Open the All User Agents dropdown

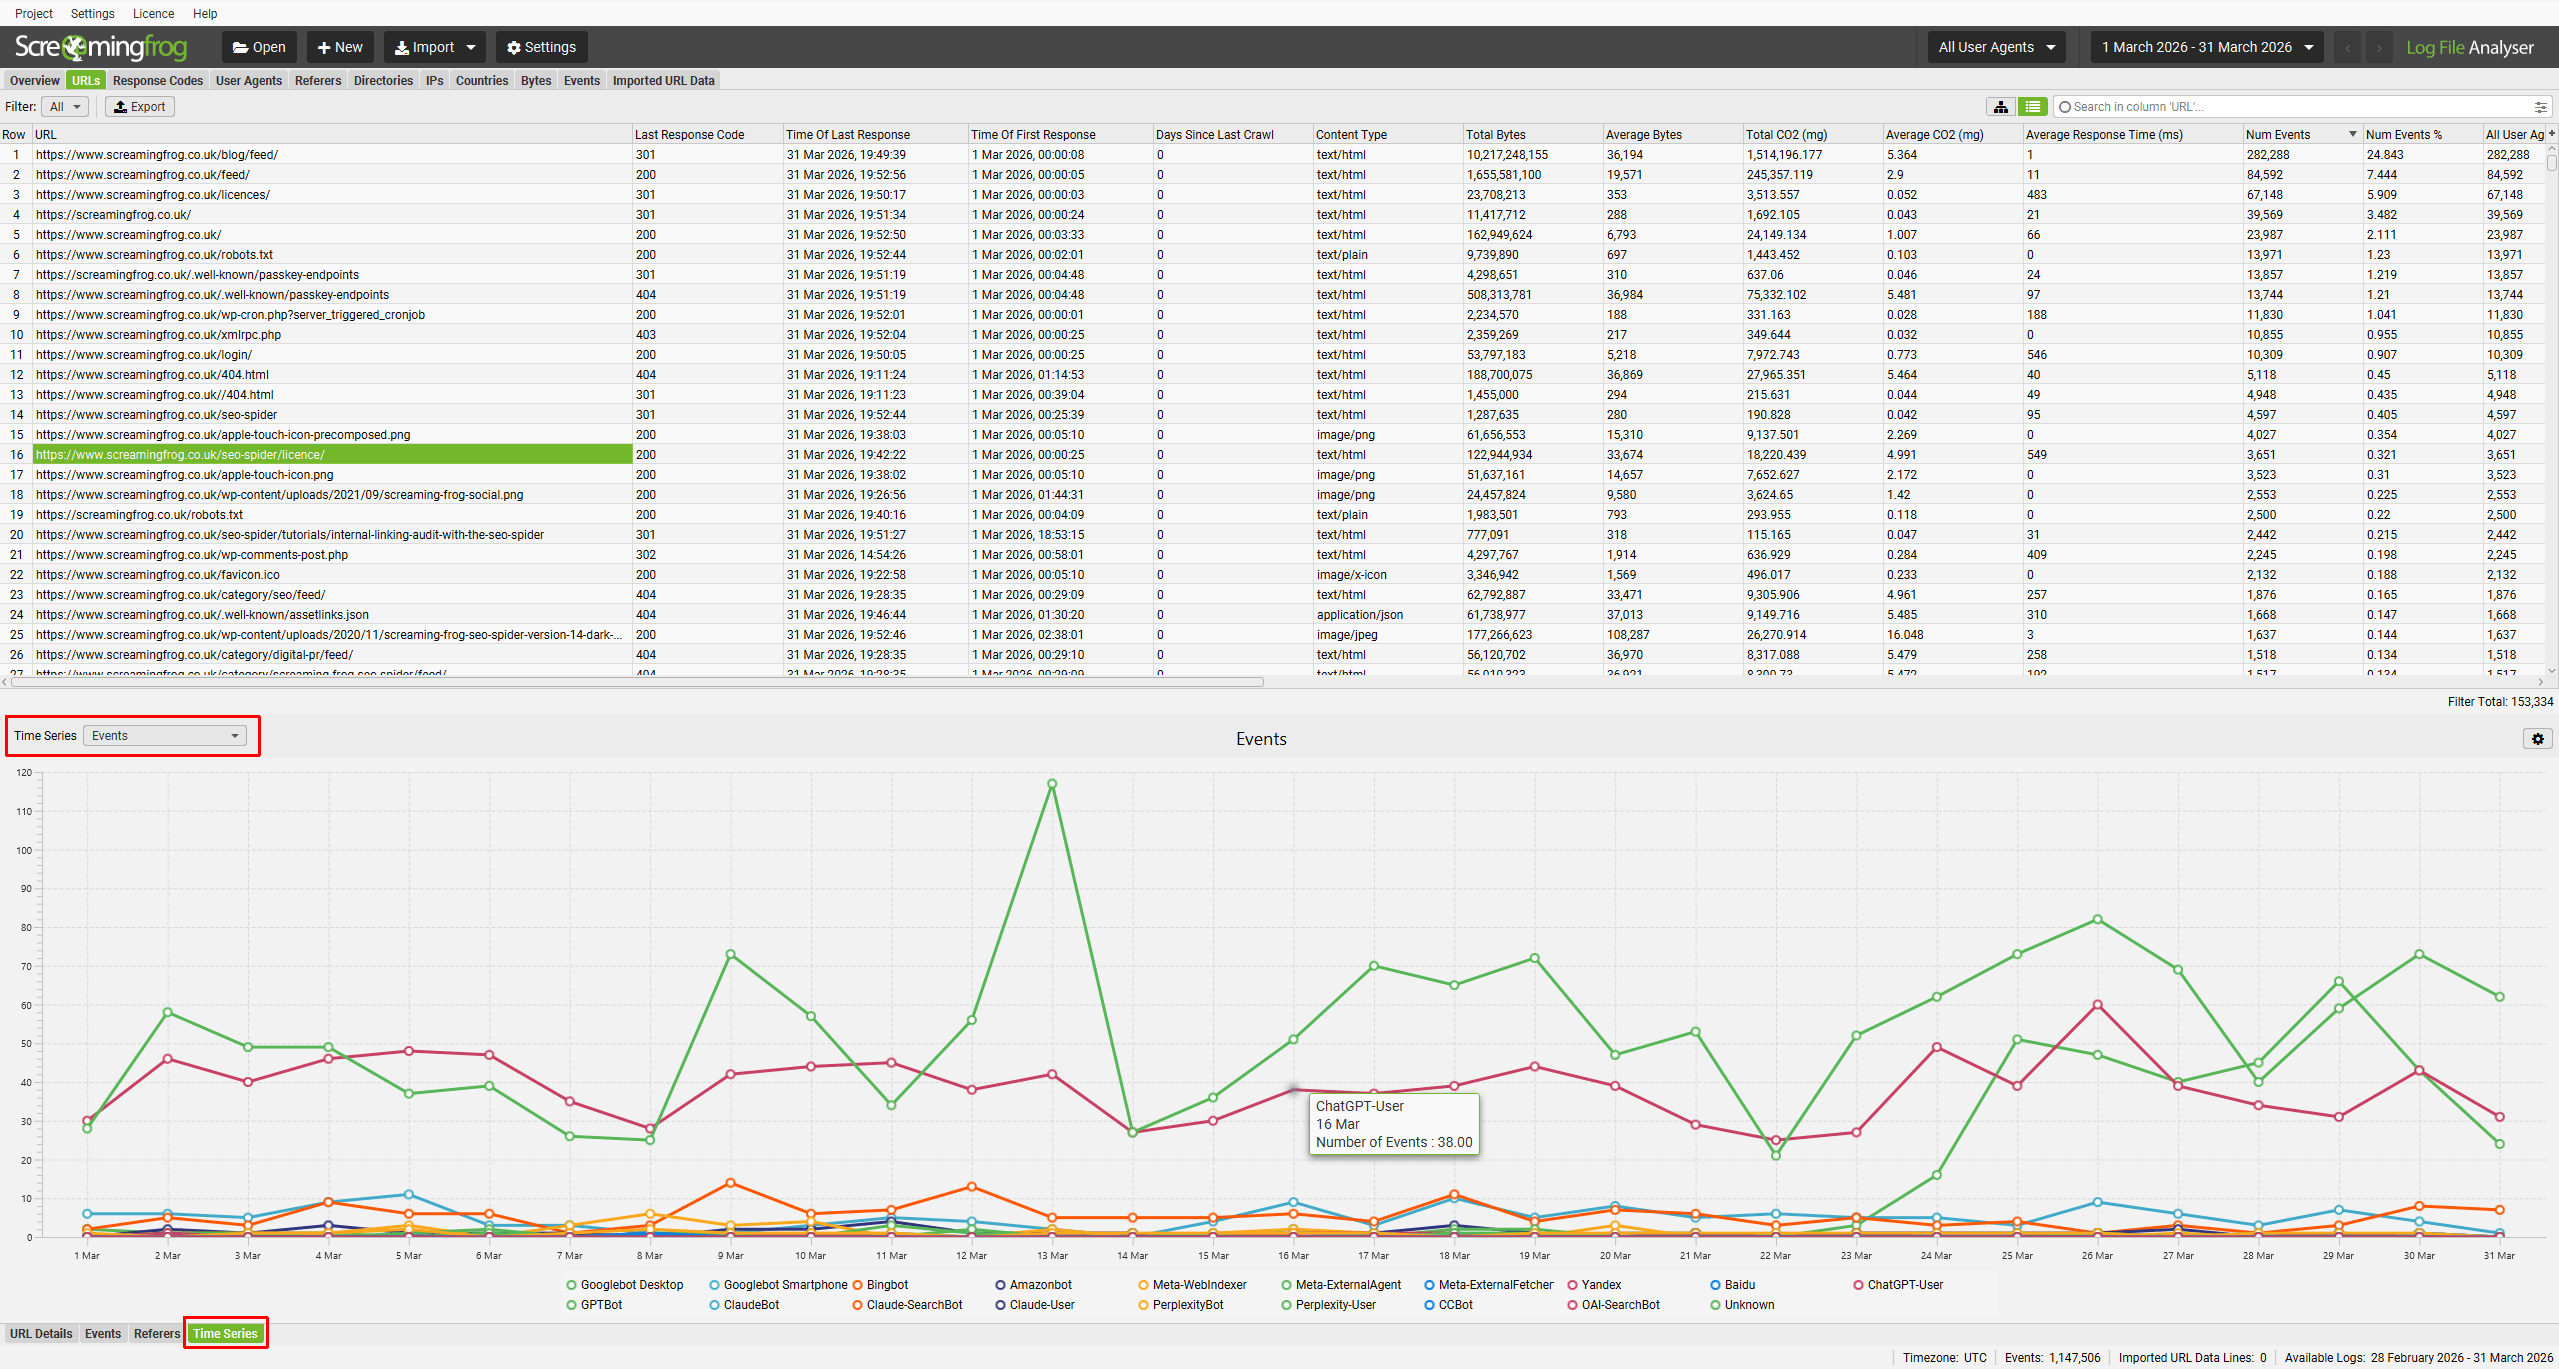(1995, 47)
